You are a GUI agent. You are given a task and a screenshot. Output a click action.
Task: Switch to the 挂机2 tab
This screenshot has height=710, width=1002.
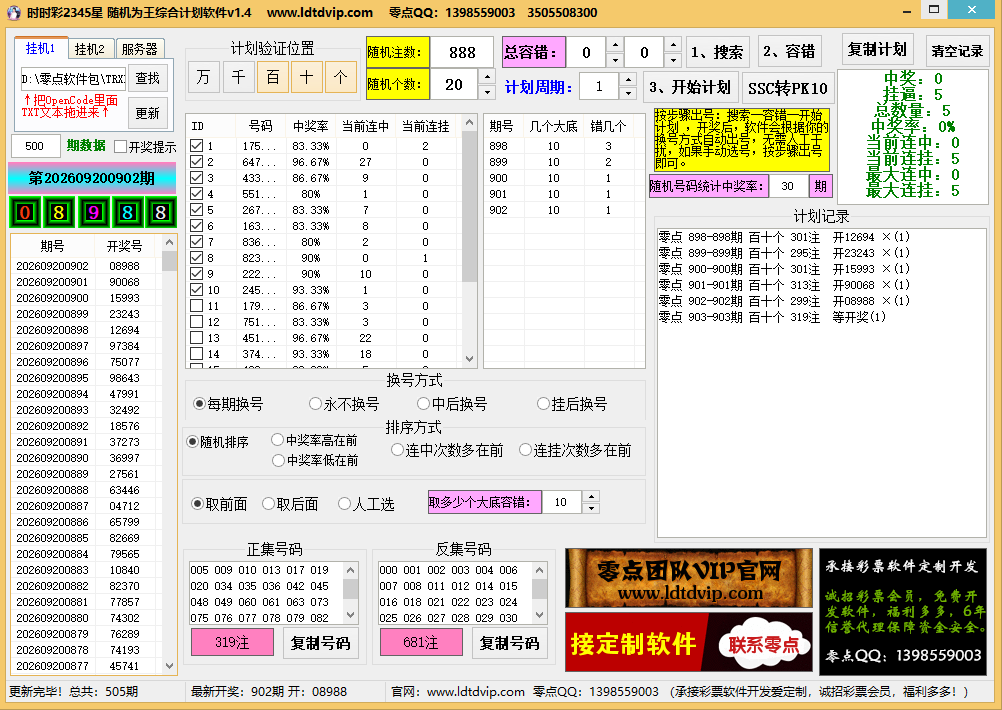click(x=89, y=49)
